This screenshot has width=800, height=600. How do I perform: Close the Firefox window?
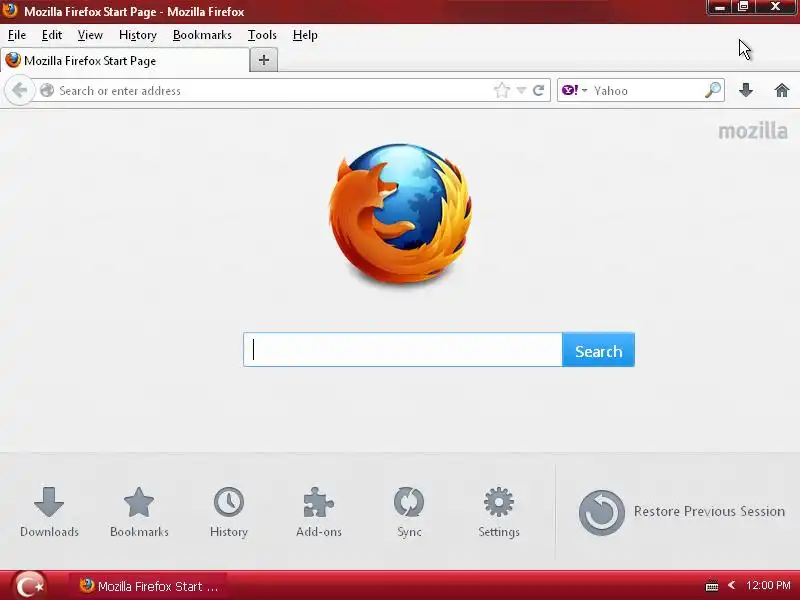[x=776, y=7]
